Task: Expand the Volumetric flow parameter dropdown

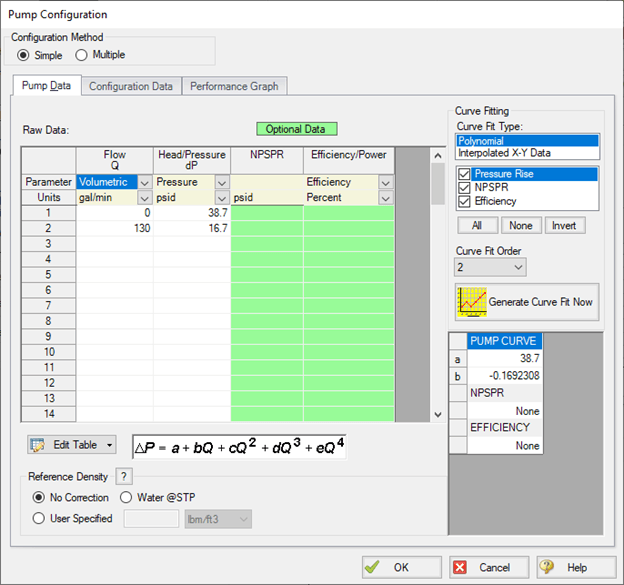Action: pos(144,182)
